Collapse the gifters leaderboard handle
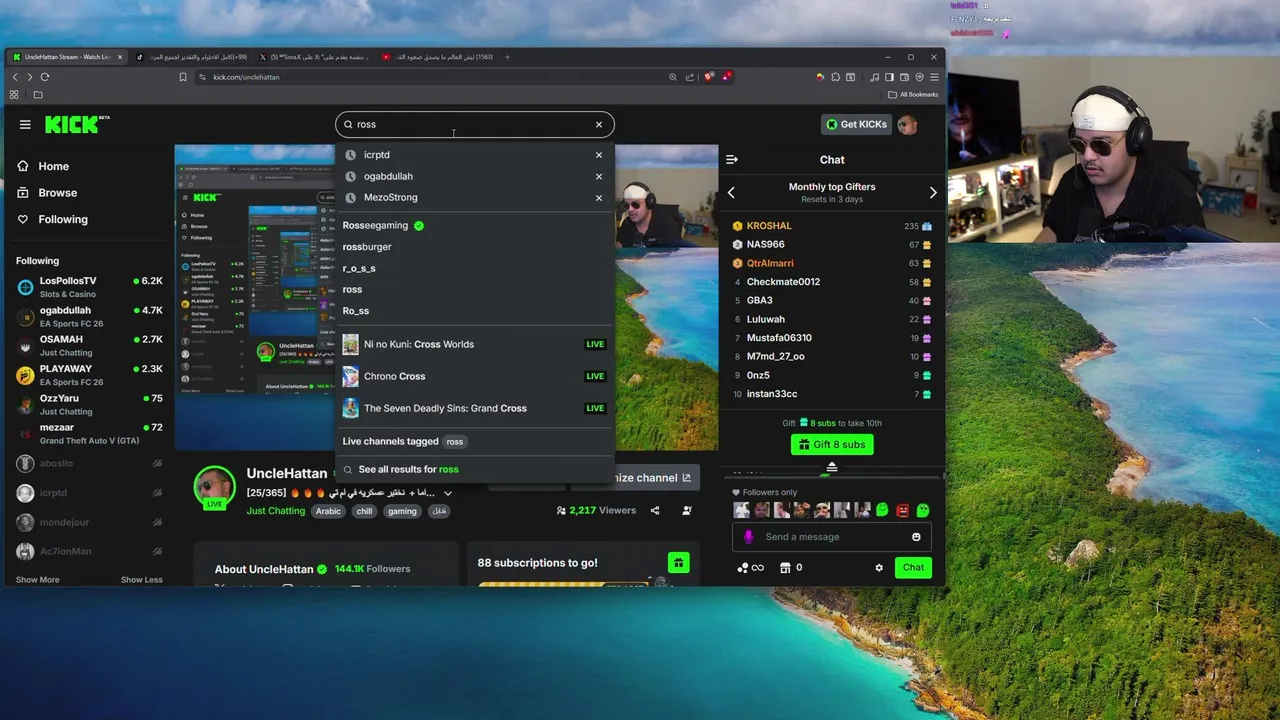This screenshot has width=1280, height=720. click(x=832, y=466)
